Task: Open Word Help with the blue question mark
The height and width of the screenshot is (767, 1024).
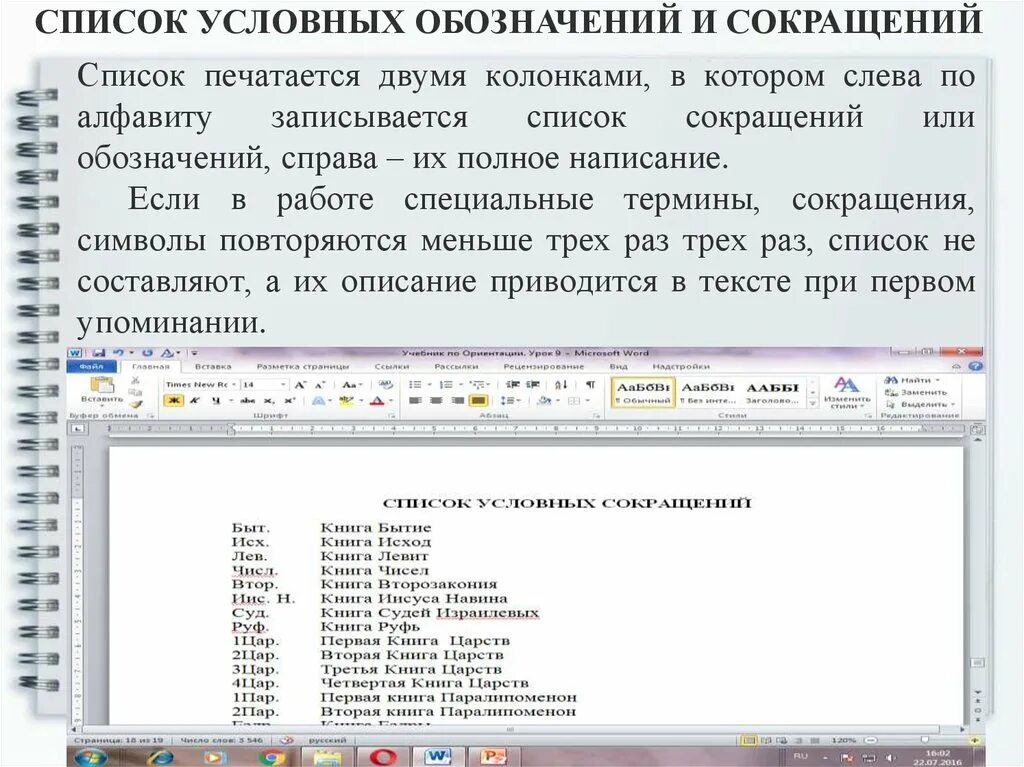Action: coord(975,367)
